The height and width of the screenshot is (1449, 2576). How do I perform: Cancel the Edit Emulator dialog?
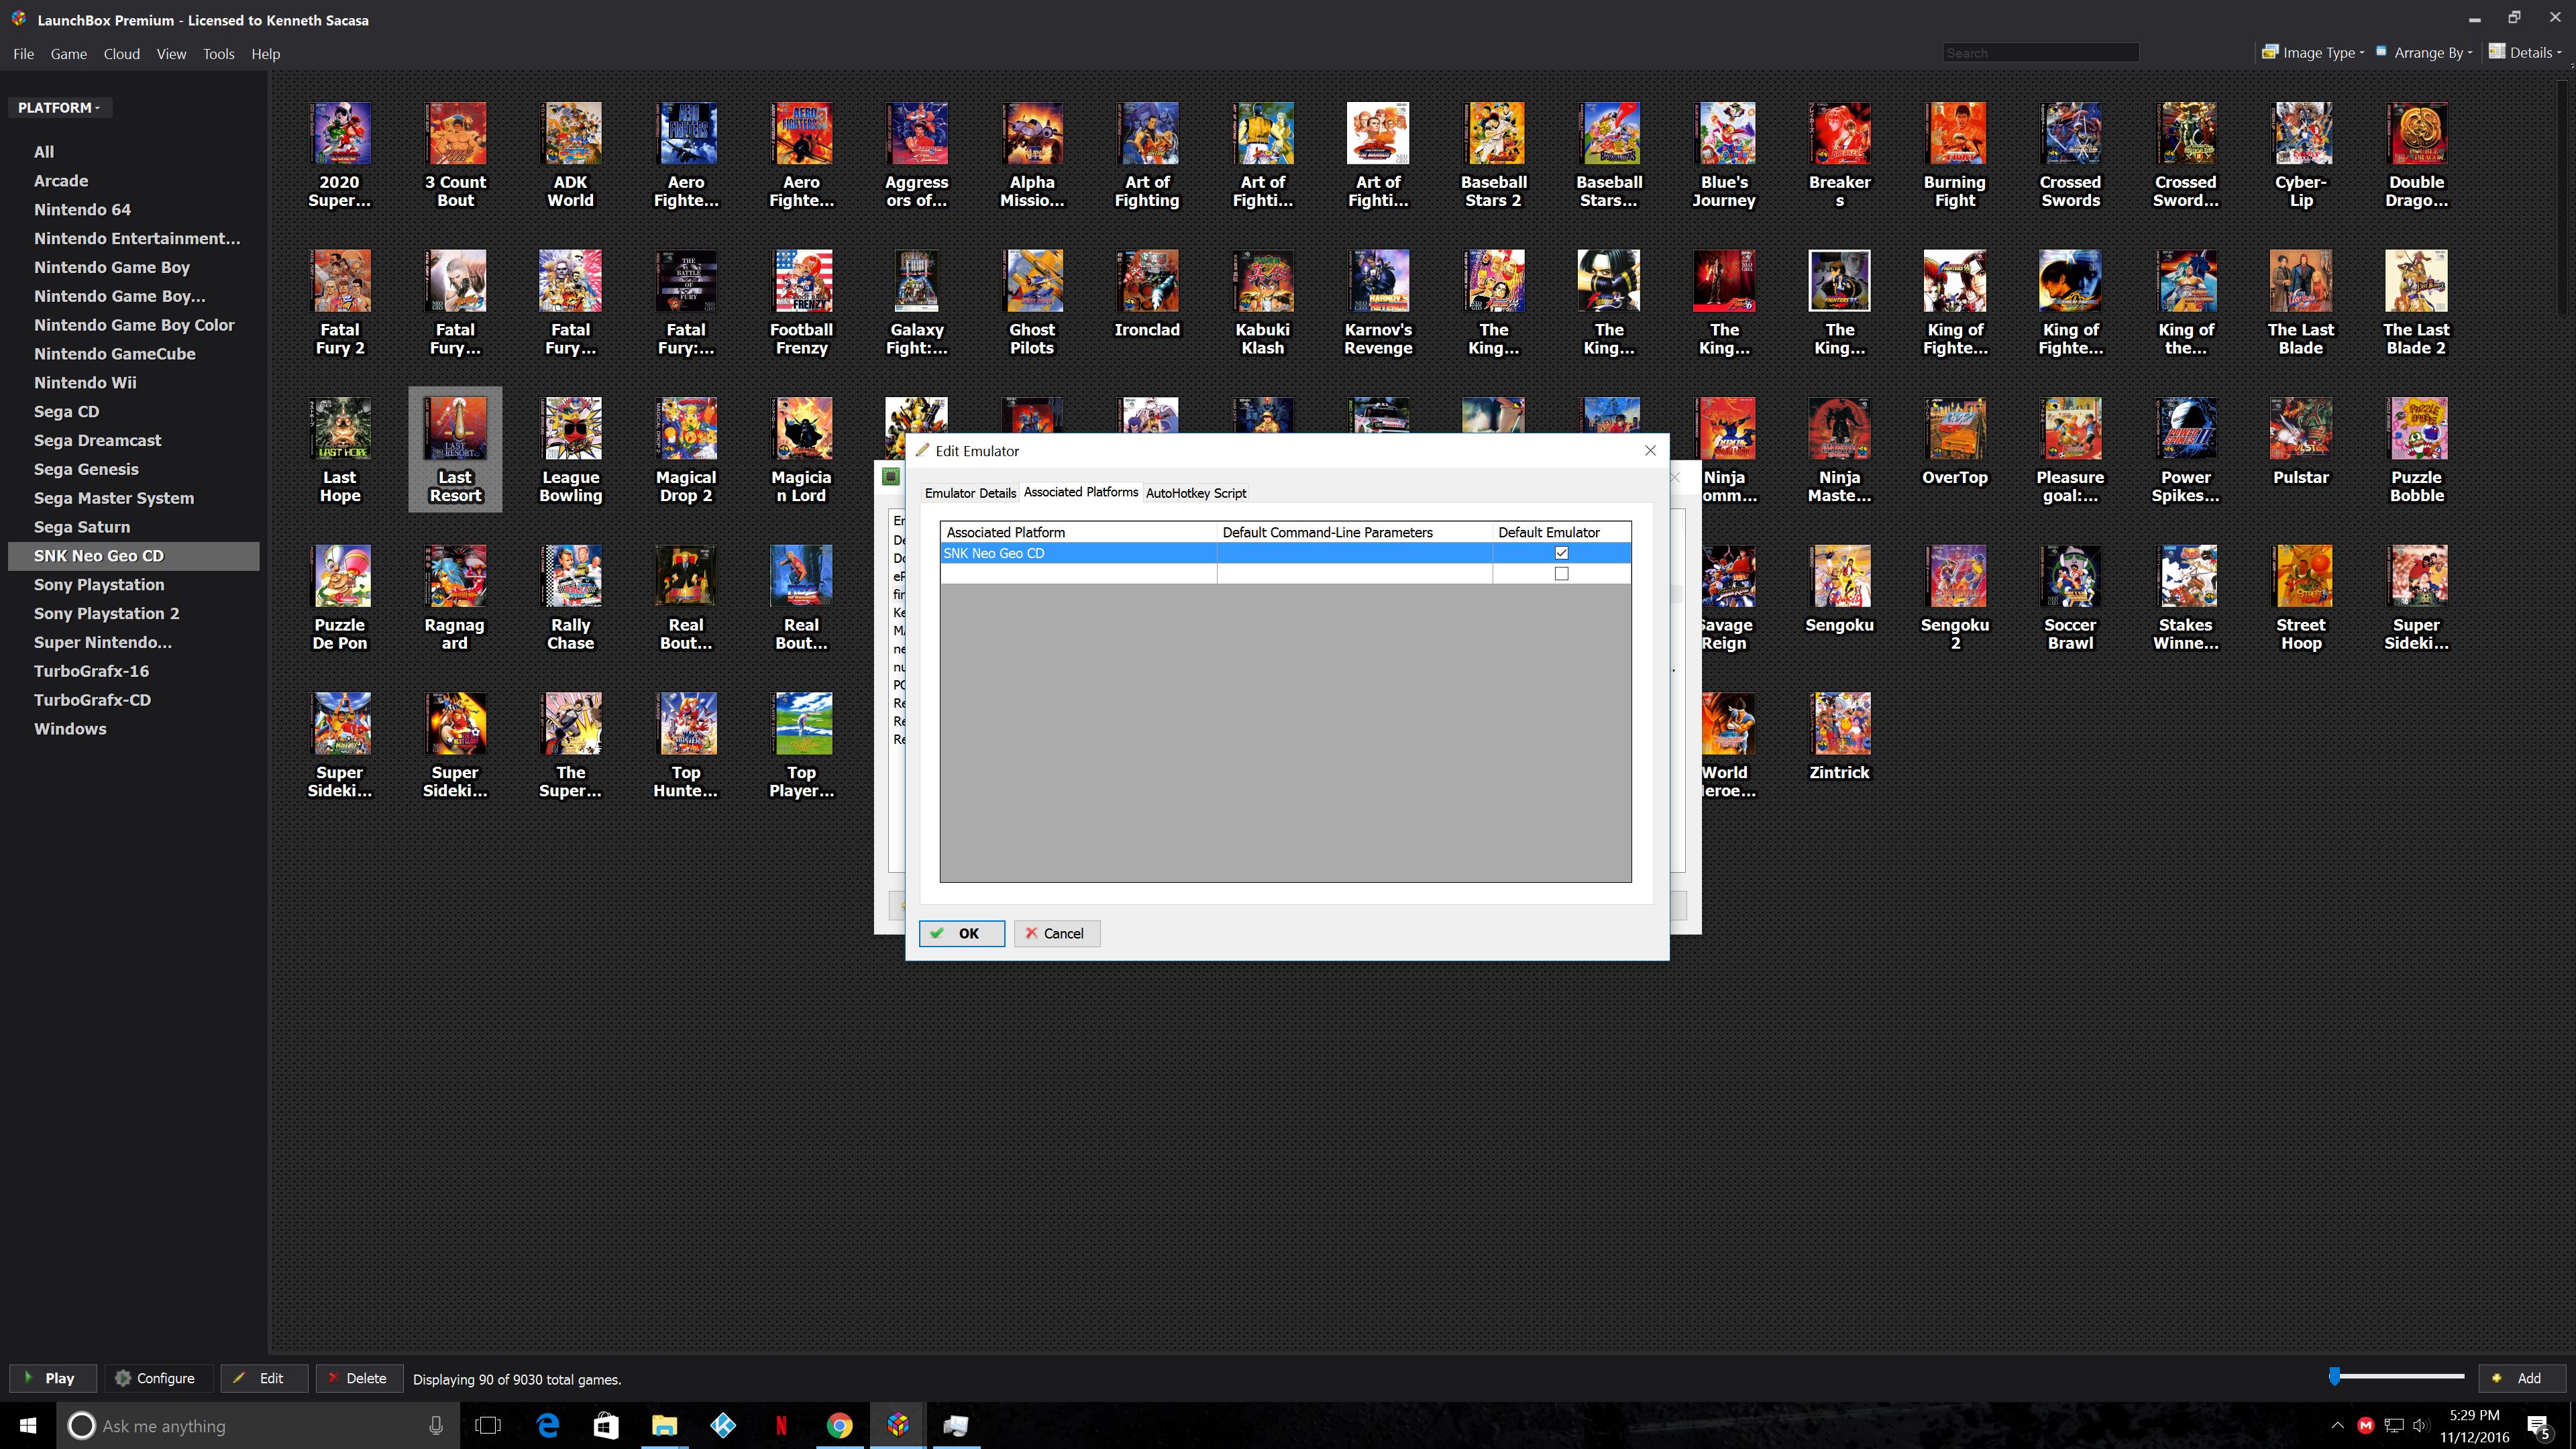(1057, 933)
